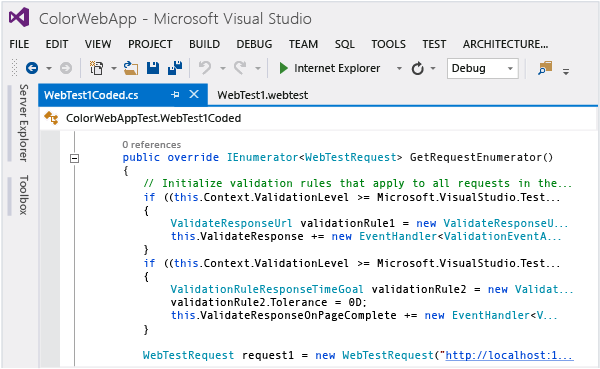Open the TOOLS menu
Screen dimensions: 600x369
(388, 44)
